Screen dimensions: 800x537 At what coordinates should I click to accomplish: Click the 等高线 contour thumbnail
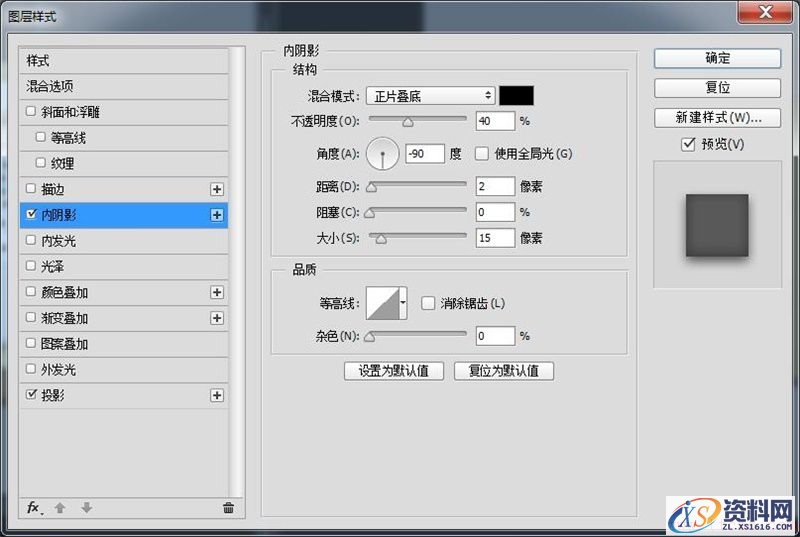tap(383, 303)
